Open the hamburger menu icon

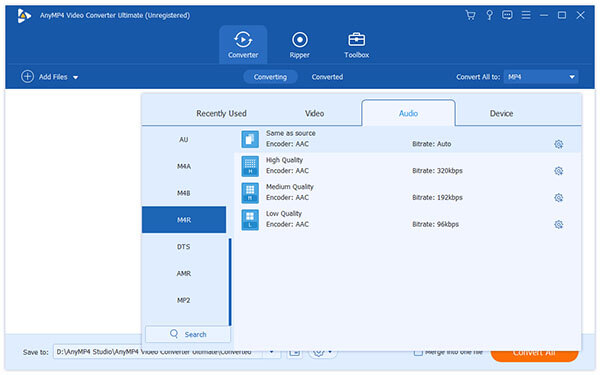coord(526,15)
